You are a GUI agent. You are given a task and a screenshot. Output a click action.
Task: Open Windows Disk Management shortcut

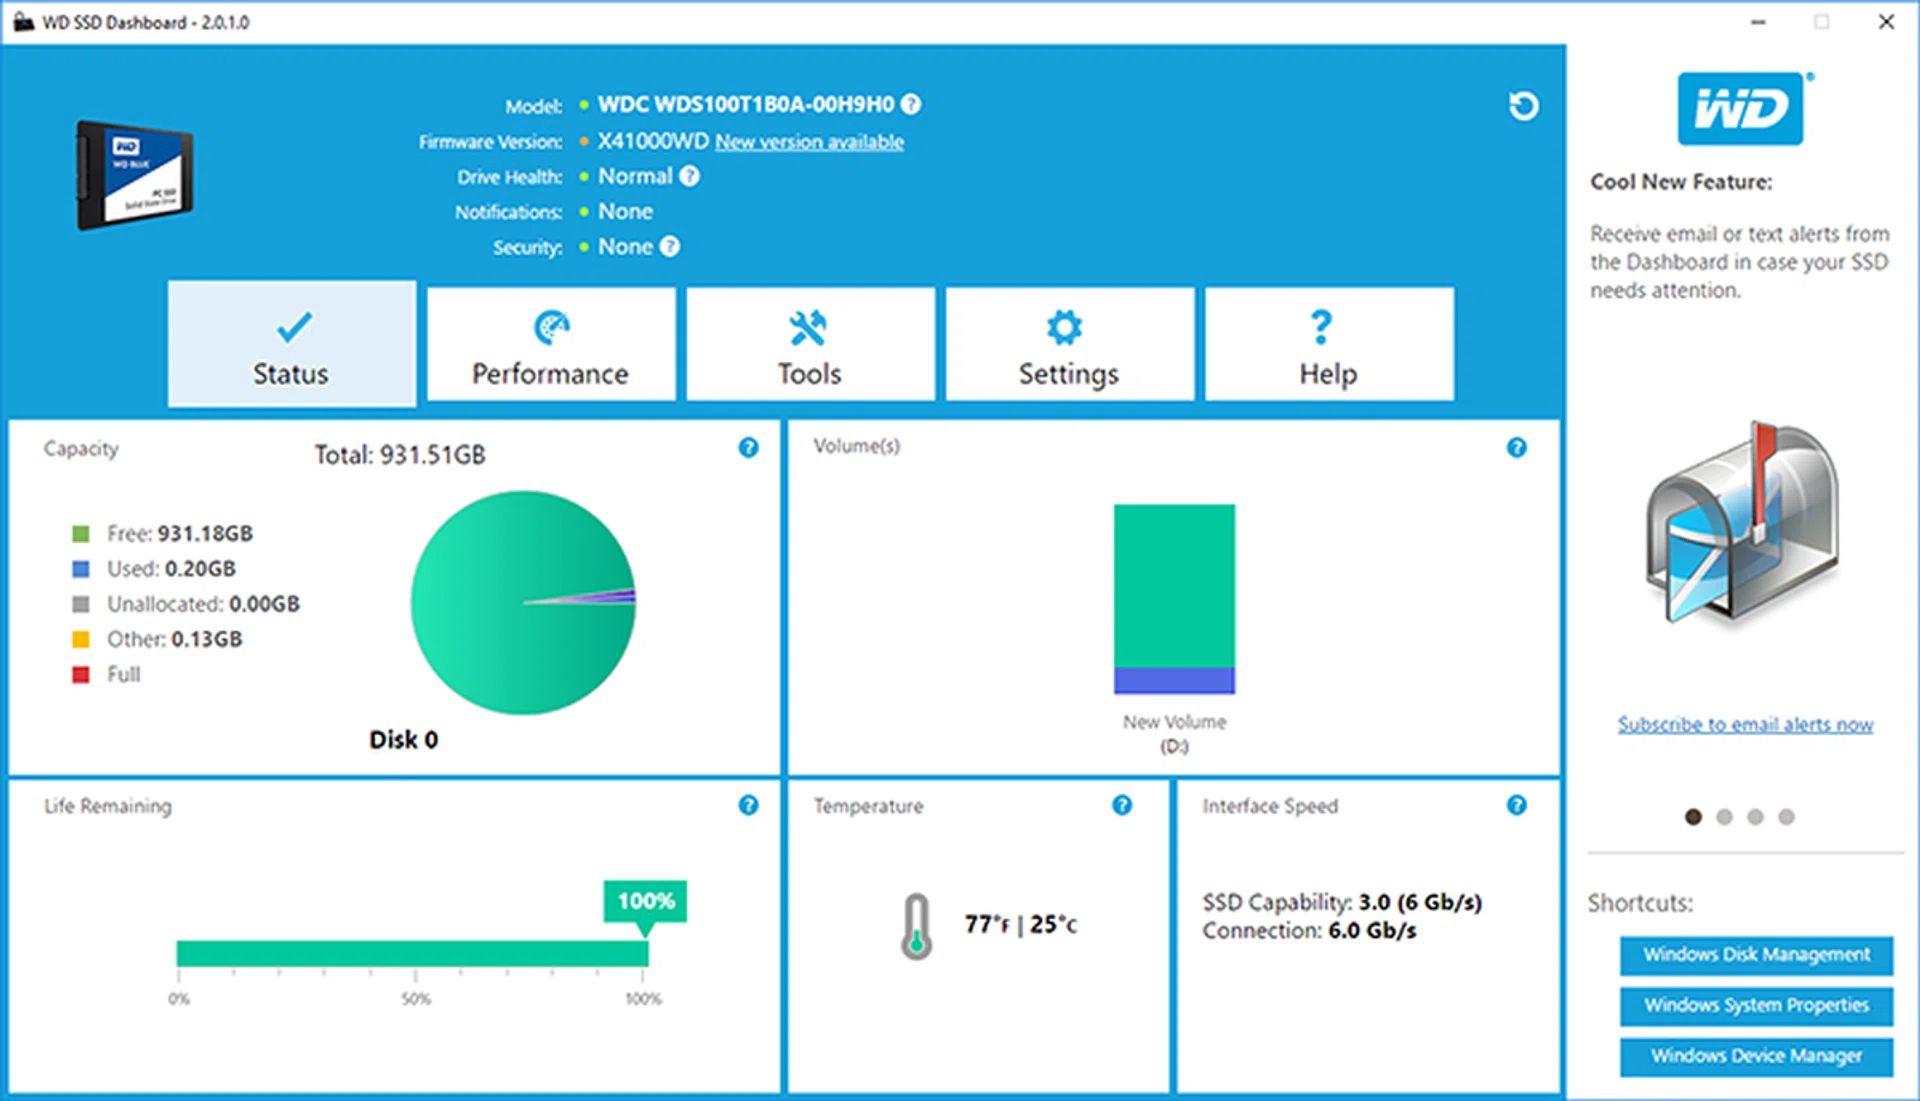coord(1756,955)
